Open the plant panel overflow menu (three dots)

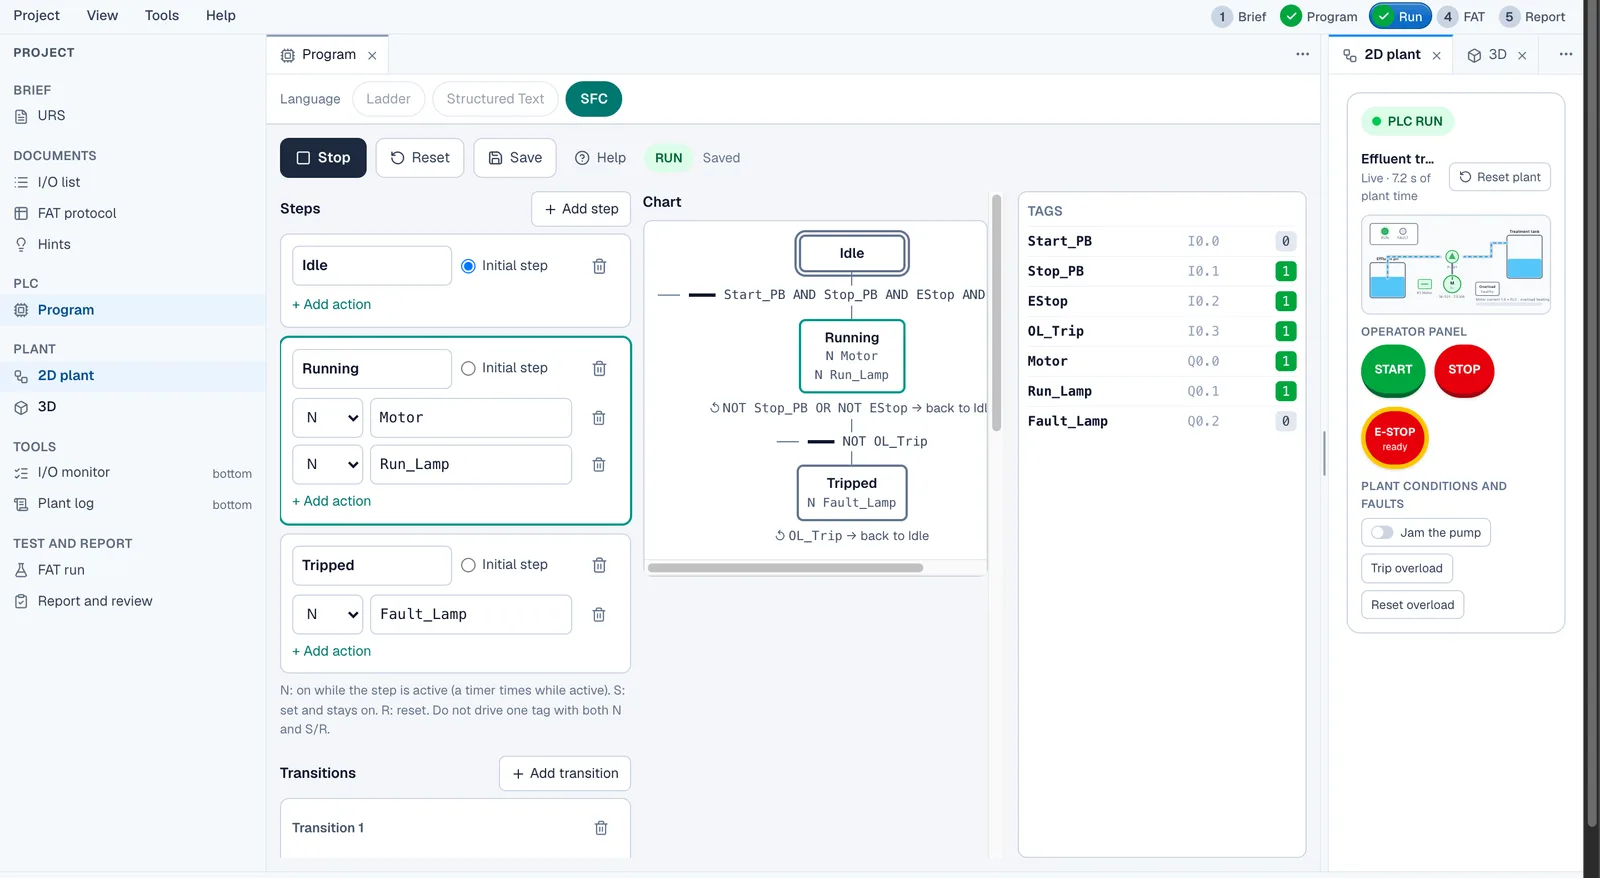click(1565, 54)
